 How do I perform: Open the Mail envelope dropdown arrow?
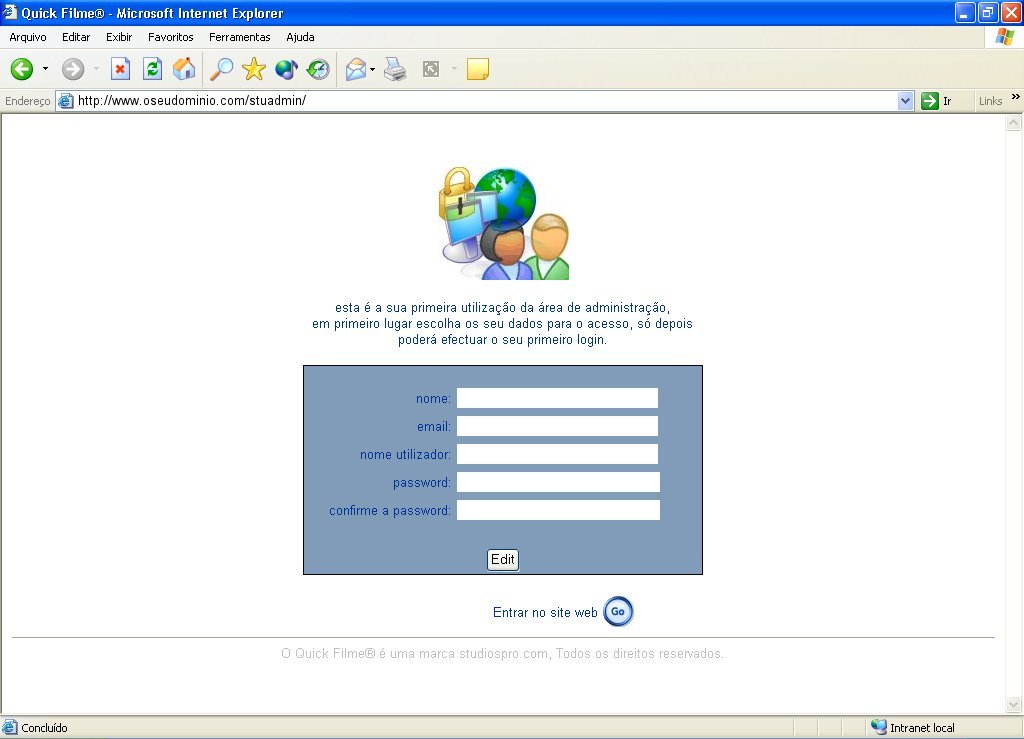373,69
